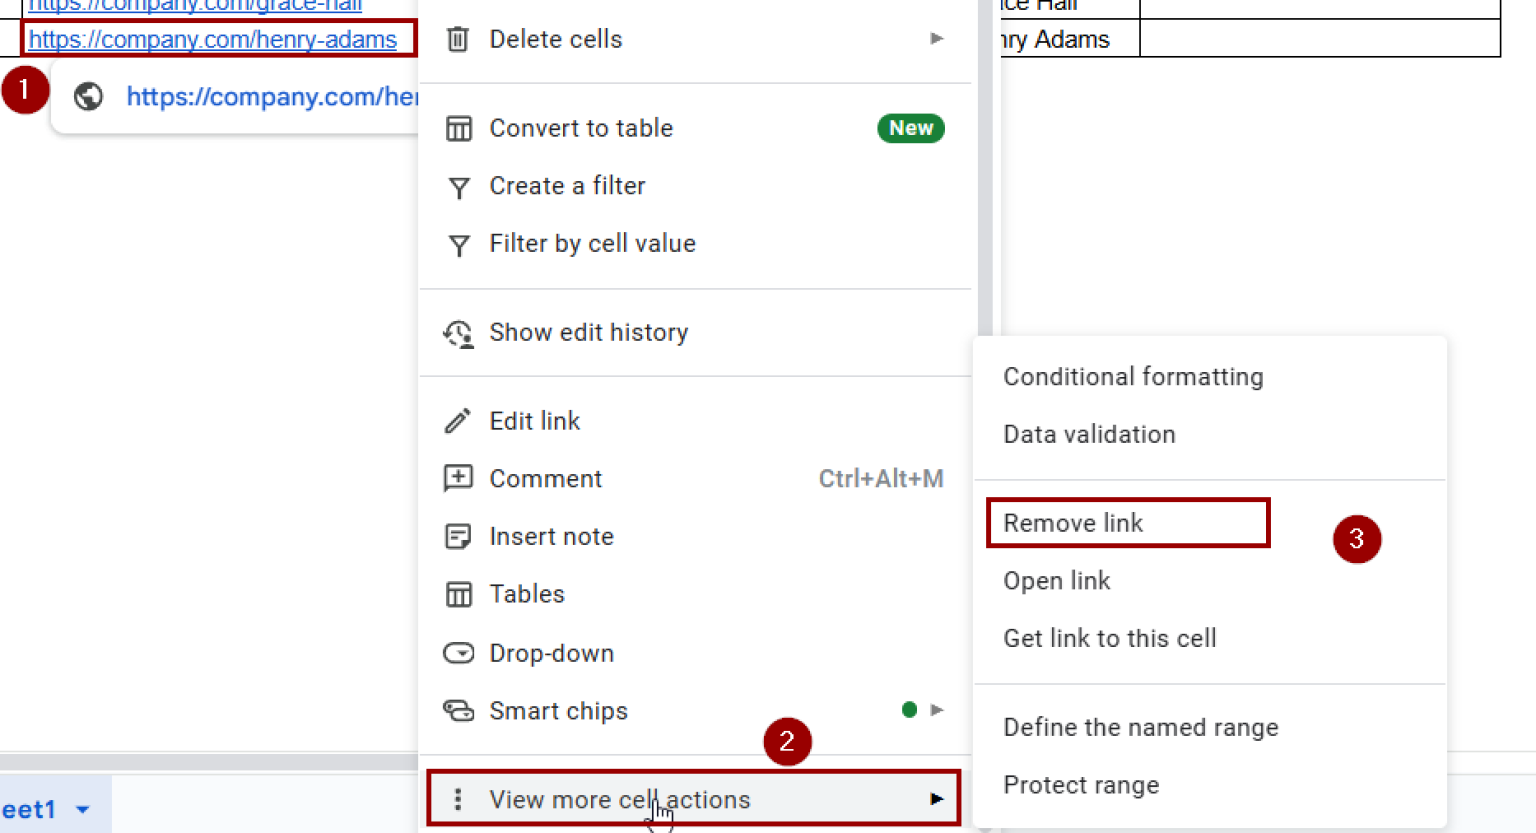The width and height of the screenshot is (1536, 833).
Task: Expand the Delete cells submenu arrow
Action: coord(936,39)
